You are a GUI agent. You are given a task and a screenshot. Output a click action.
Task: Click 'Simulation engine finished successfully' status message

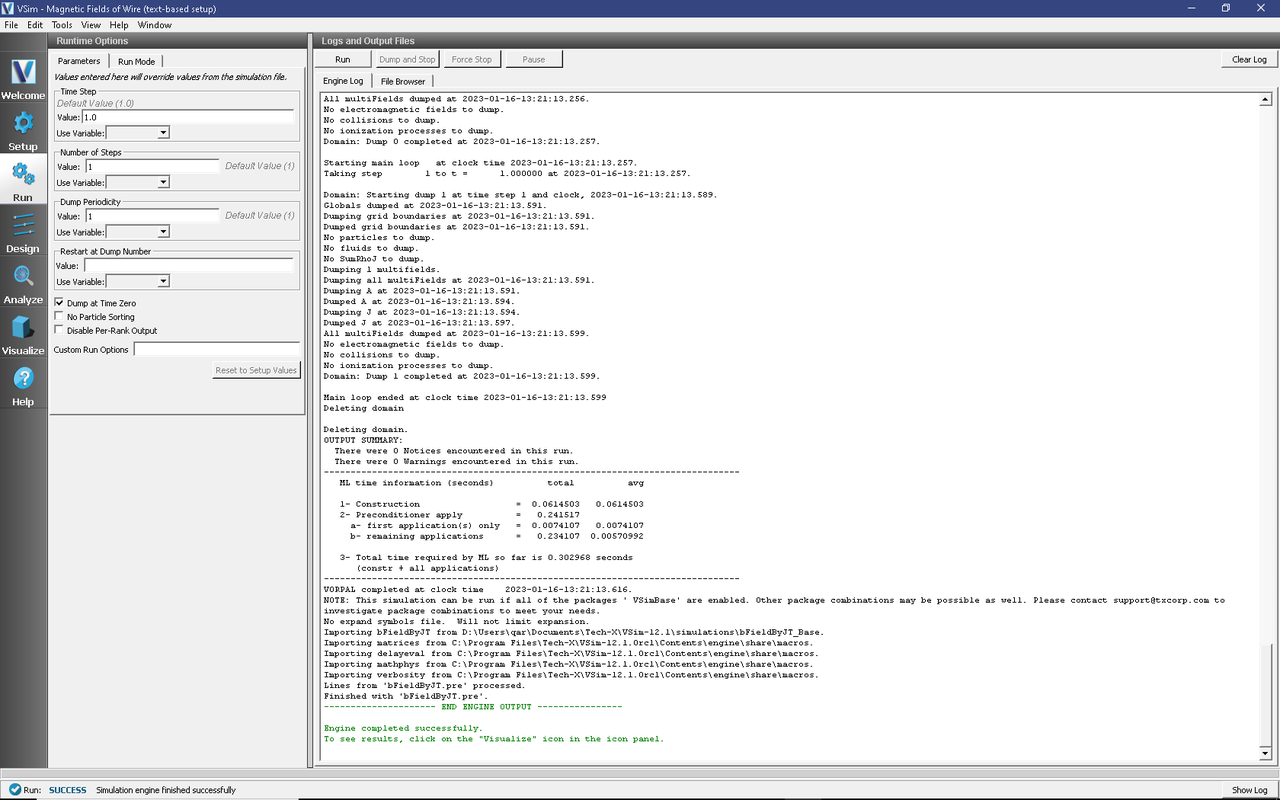pyautogui.click(x=166, y=790)
